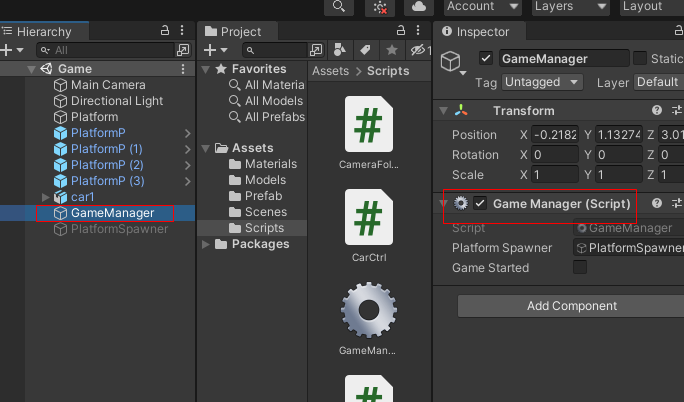The image size is (684, 402).
Task: Open the Hierarchy panel three-dot menu
Action: (182, 31)
